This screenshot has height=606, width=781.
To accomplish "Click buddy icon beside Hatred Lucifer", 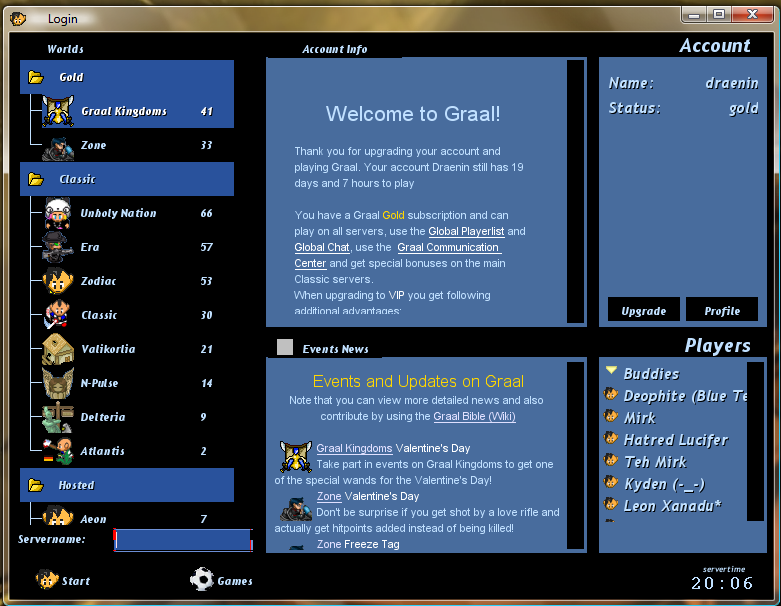I will click(x=611, y=438).
